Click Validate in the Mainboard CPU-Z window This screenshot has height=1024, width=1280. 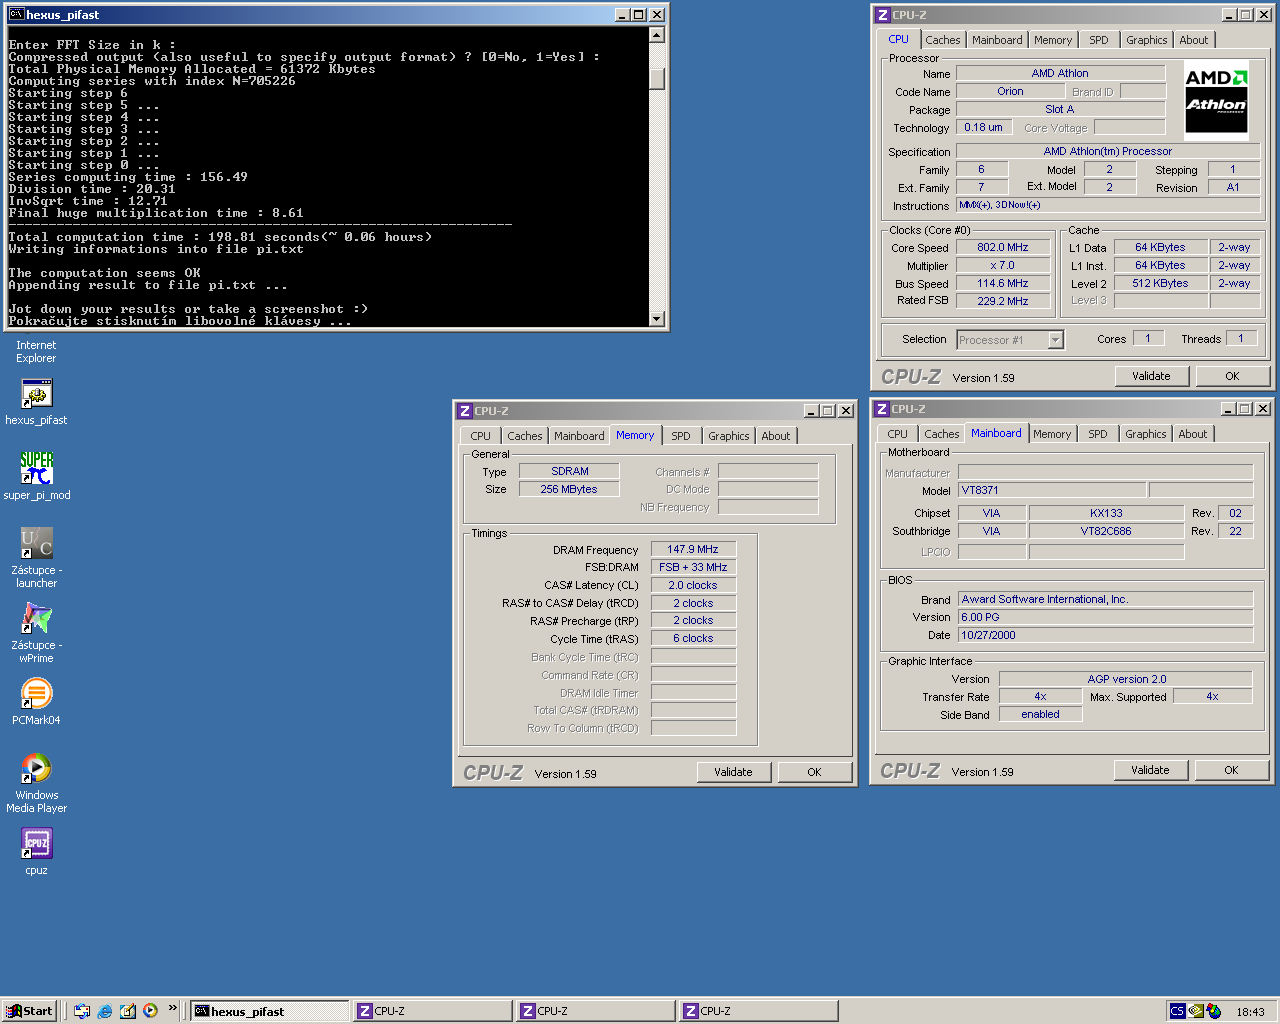[x=1150, y=770]
